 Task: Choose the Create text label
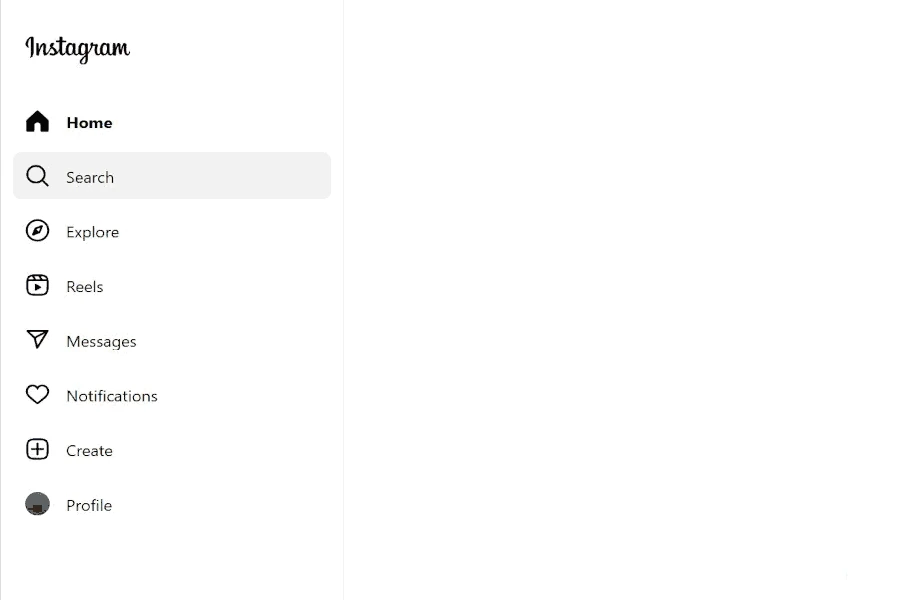coord(89,451)
